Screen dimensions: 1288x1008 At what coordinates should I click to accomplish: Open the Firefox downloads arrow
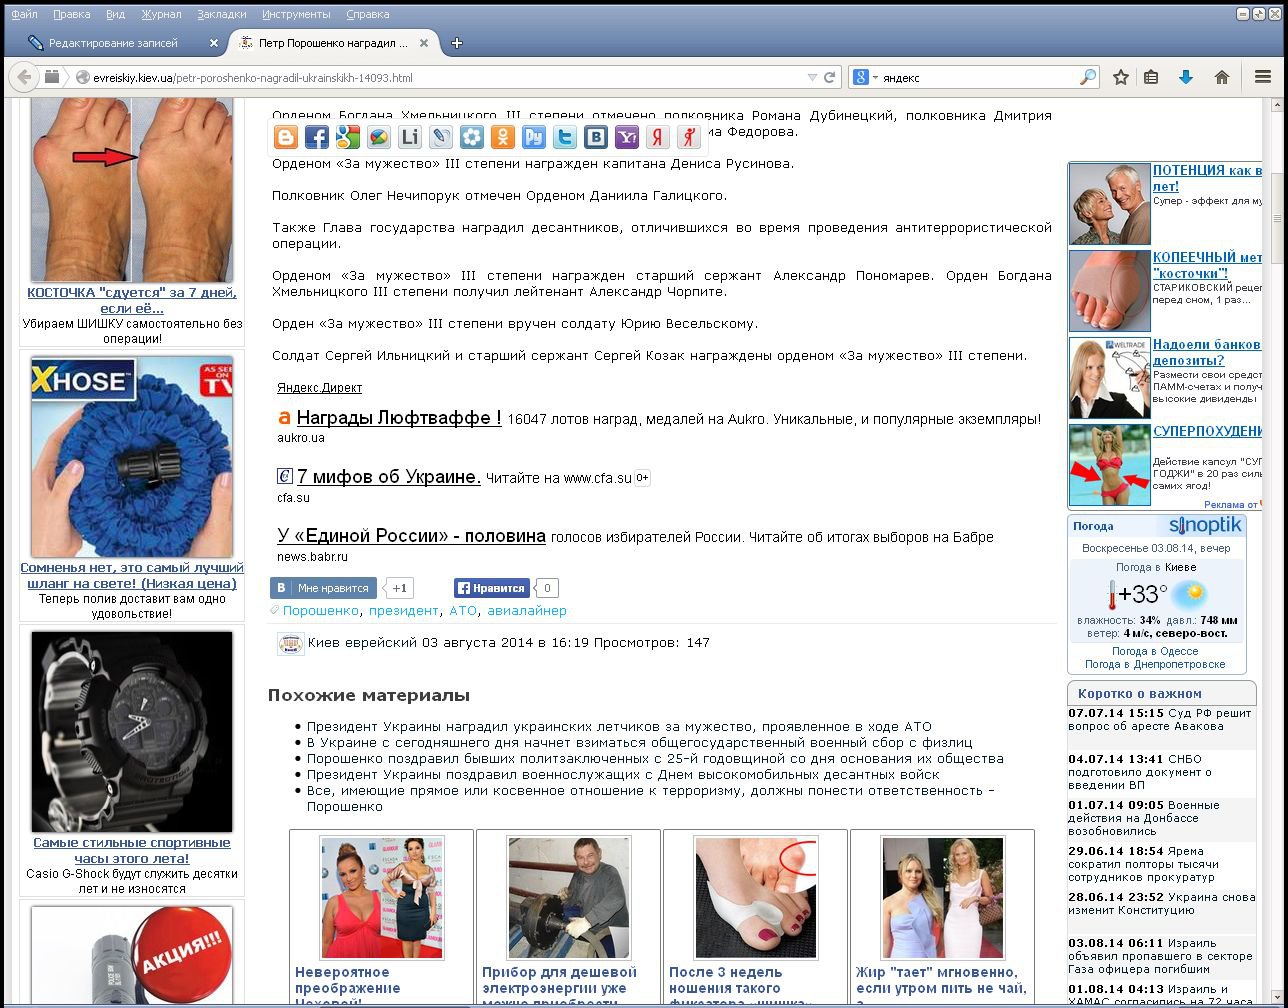(1186, 77)
